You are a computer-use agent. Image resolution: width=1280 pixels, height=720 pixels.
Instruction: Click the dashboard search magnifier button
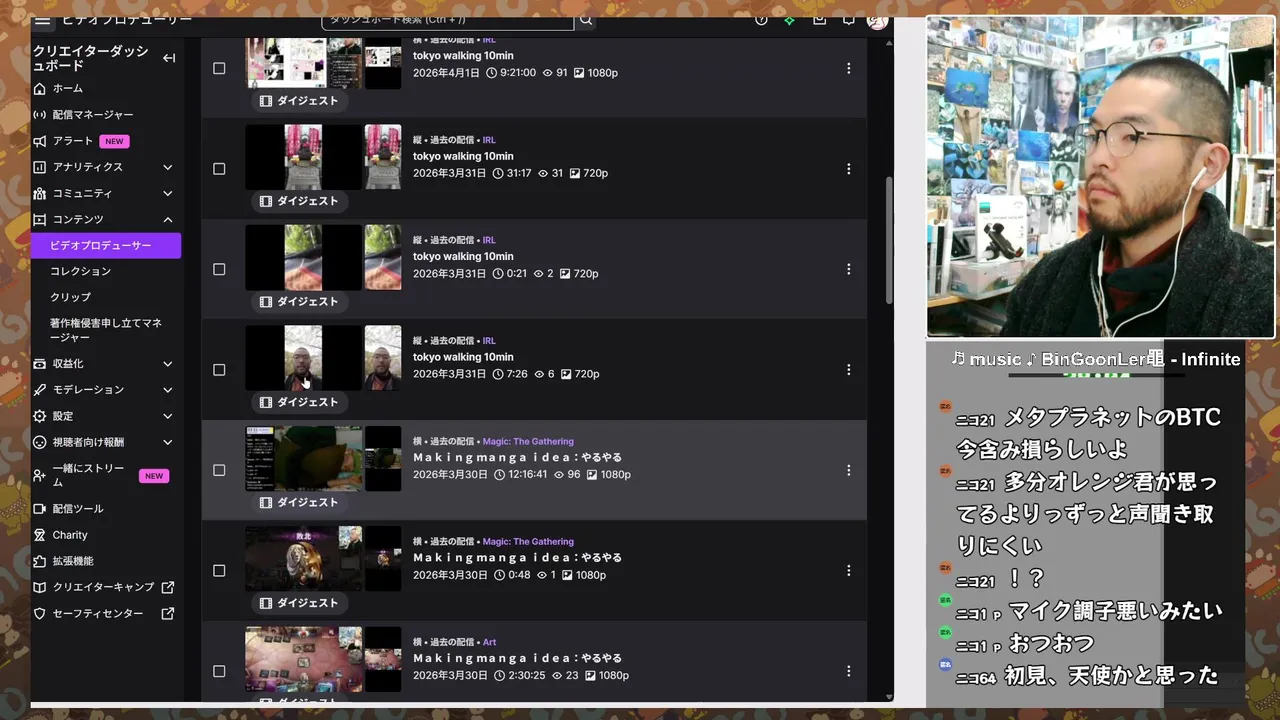(x=586, y=20)
